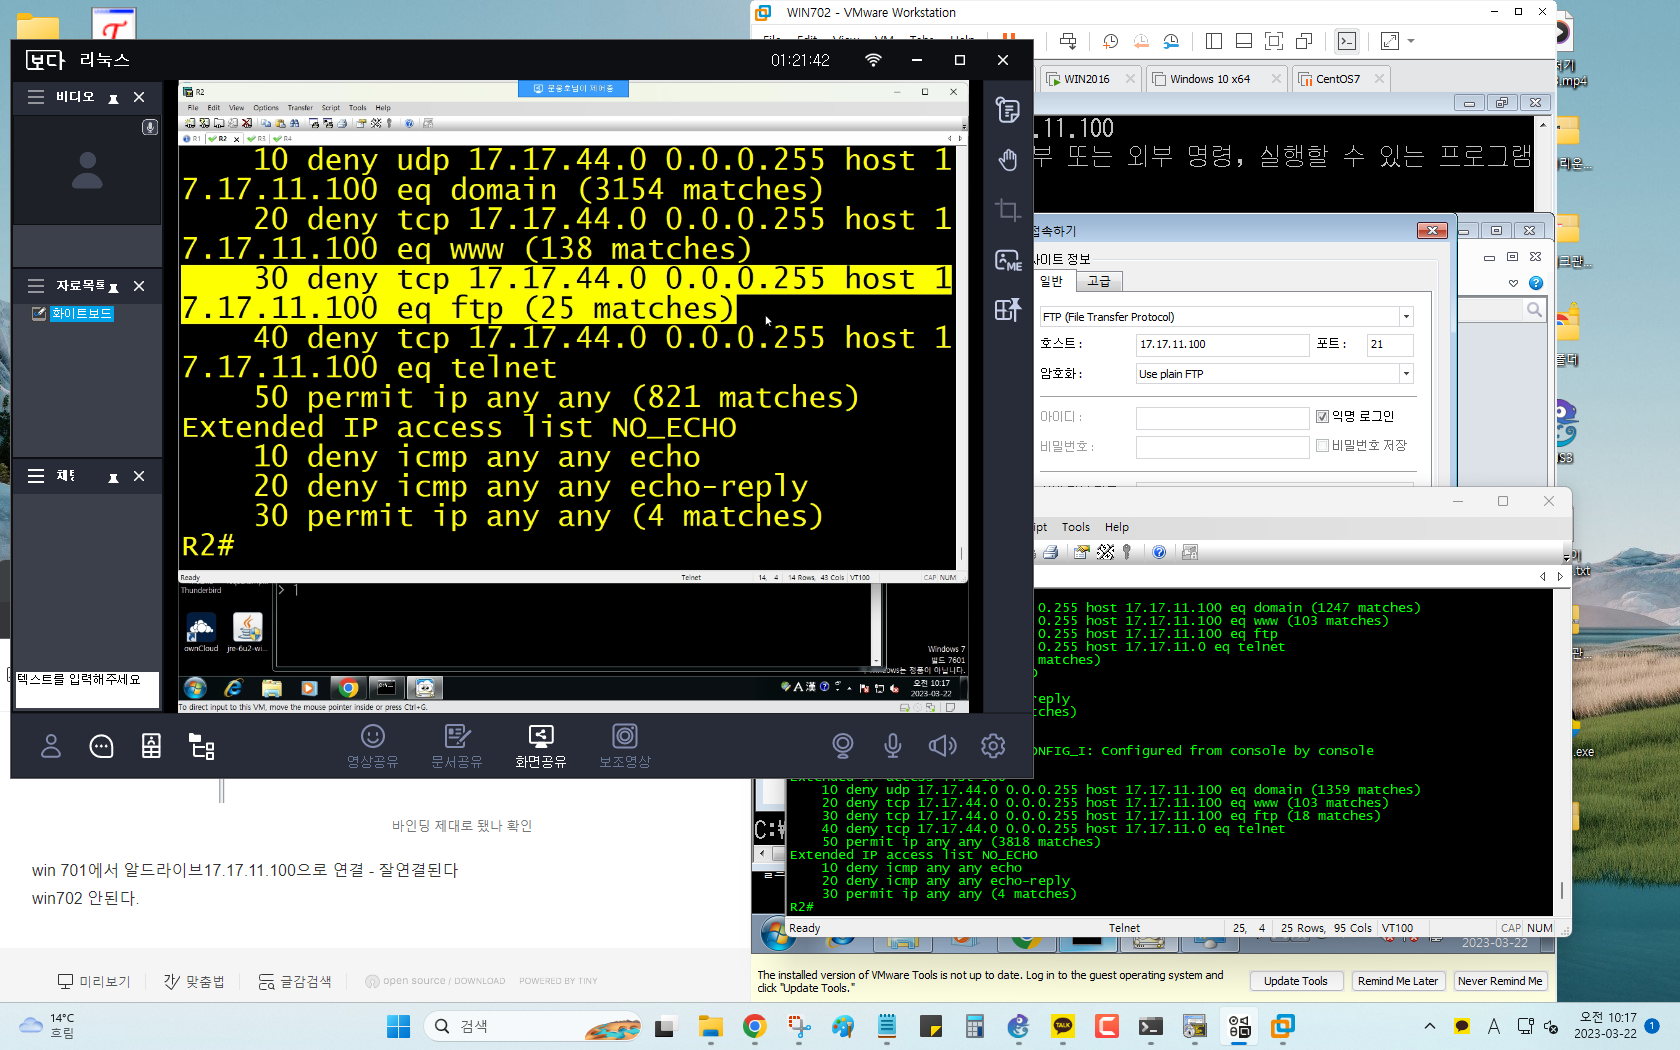
Task: Click the 포트 field showing 21
Action: tap(1390, 344)
